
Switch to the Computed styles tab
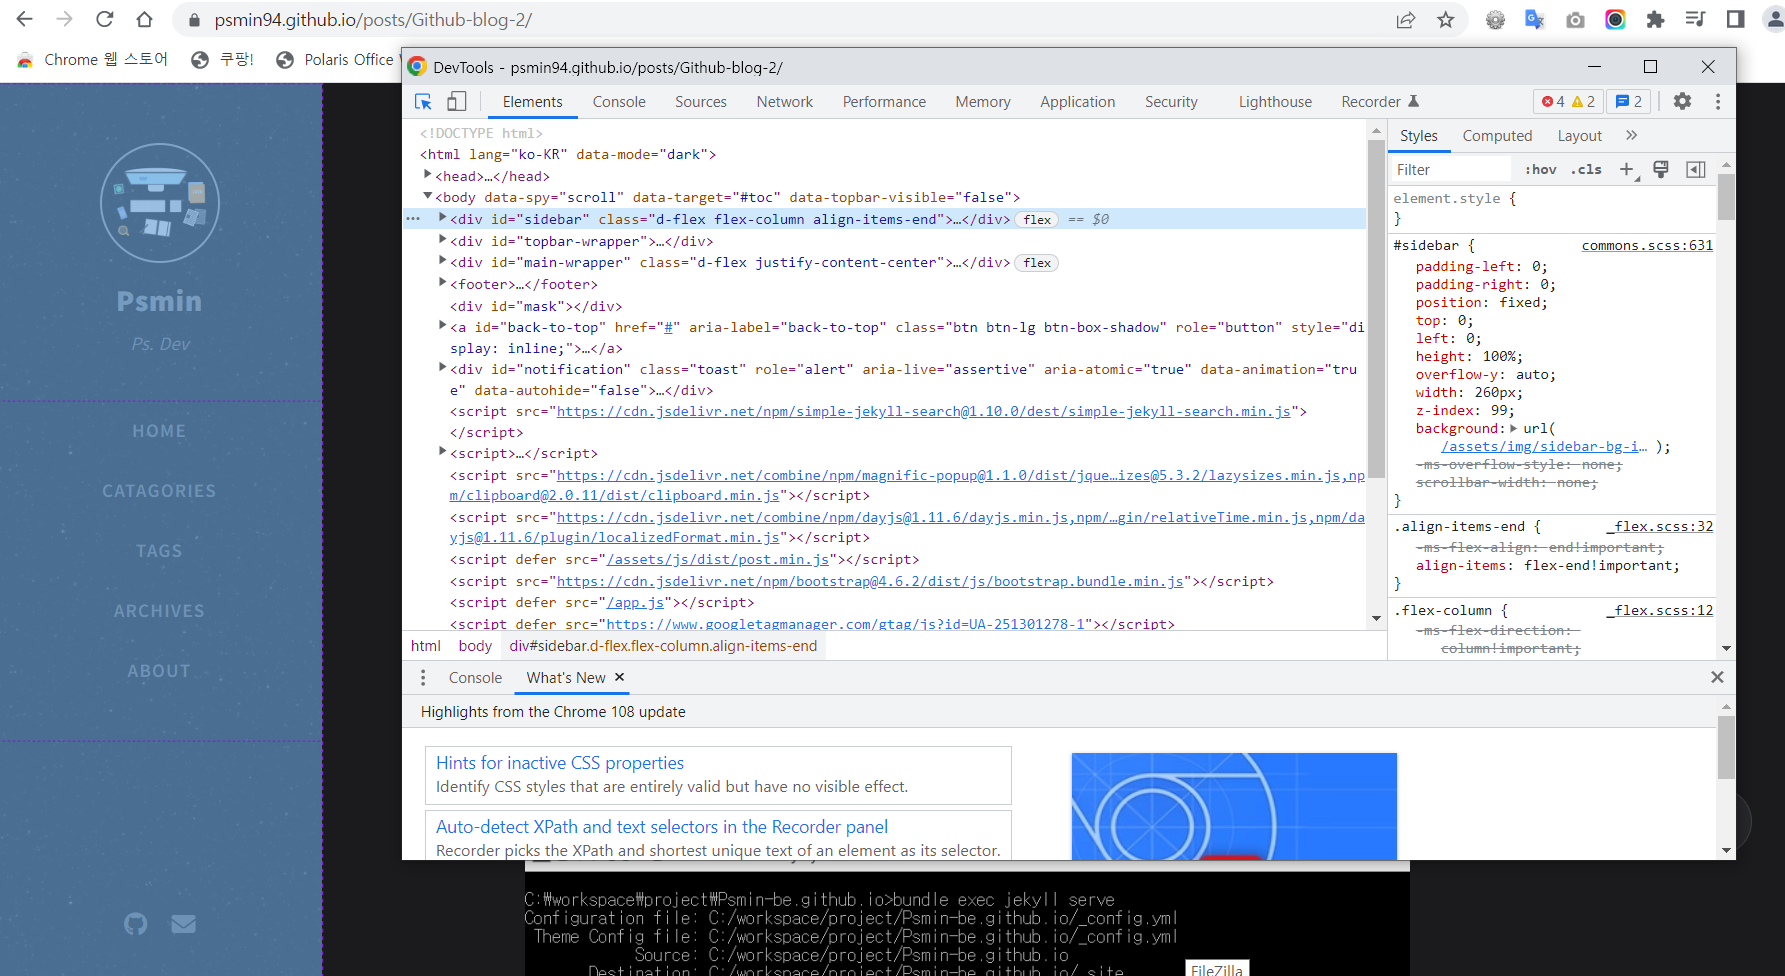click(1497, 135)
